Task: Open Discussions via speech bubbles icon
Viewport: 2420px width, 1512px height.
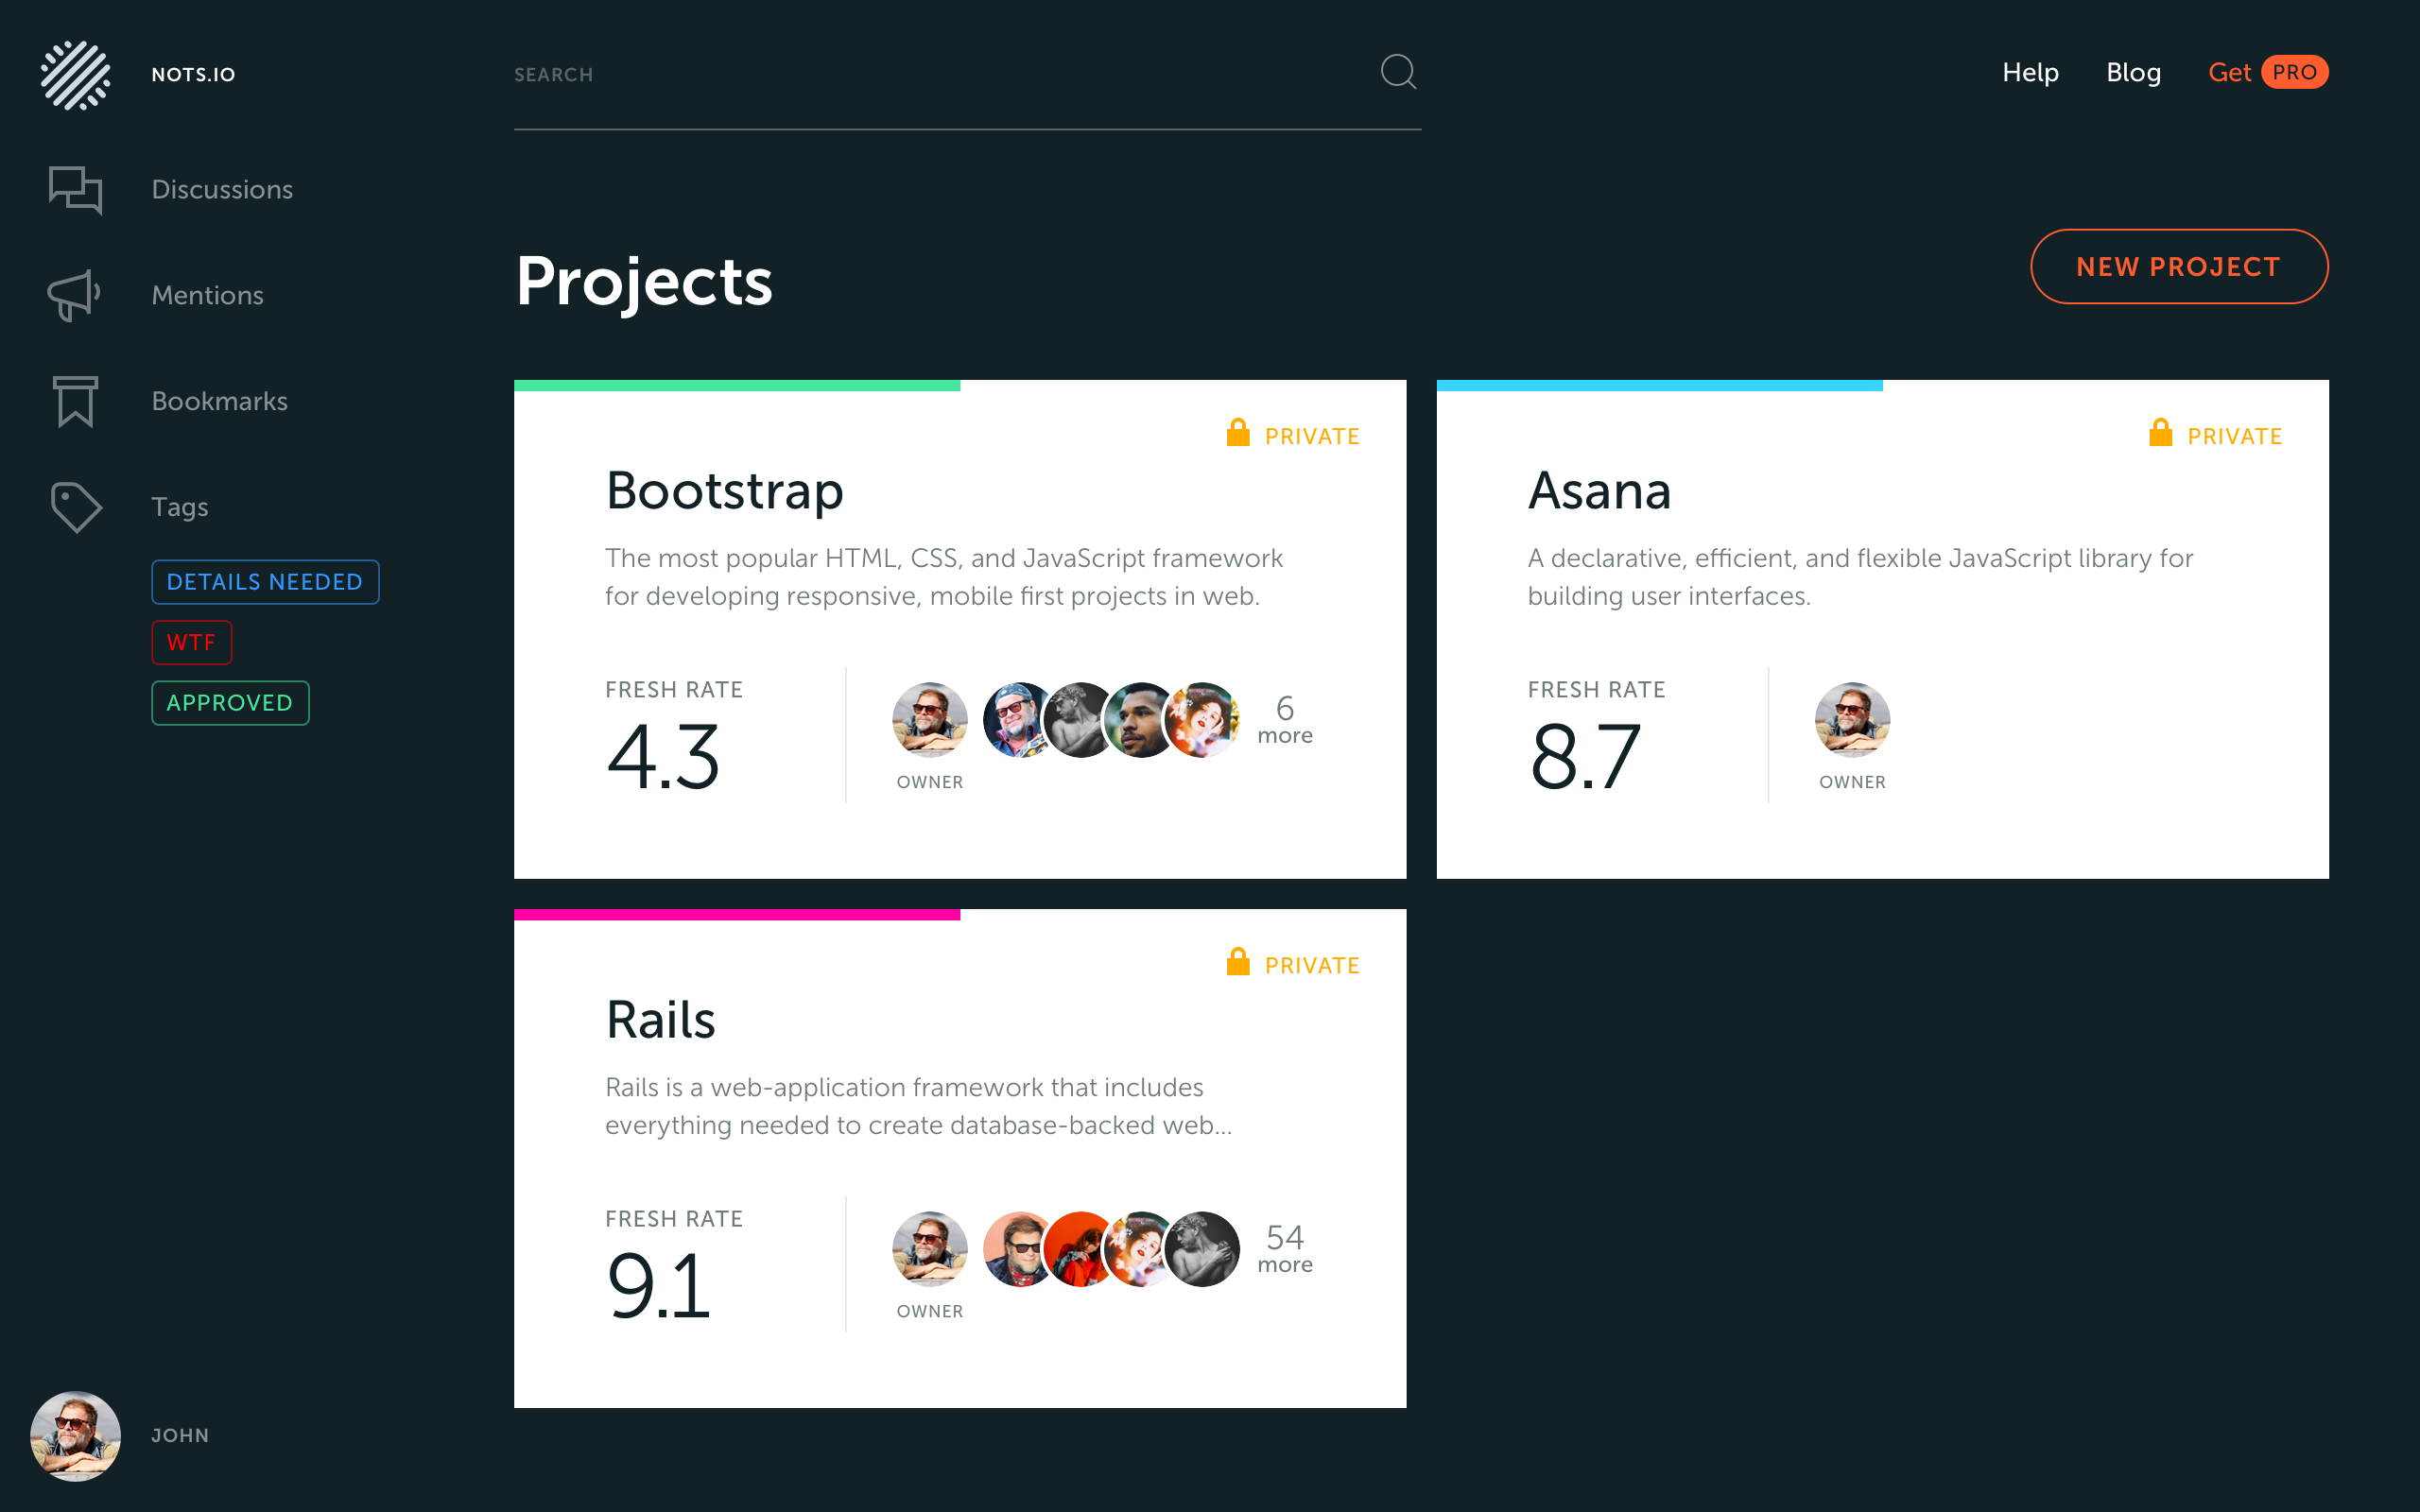Action: (x=75, y=189)
